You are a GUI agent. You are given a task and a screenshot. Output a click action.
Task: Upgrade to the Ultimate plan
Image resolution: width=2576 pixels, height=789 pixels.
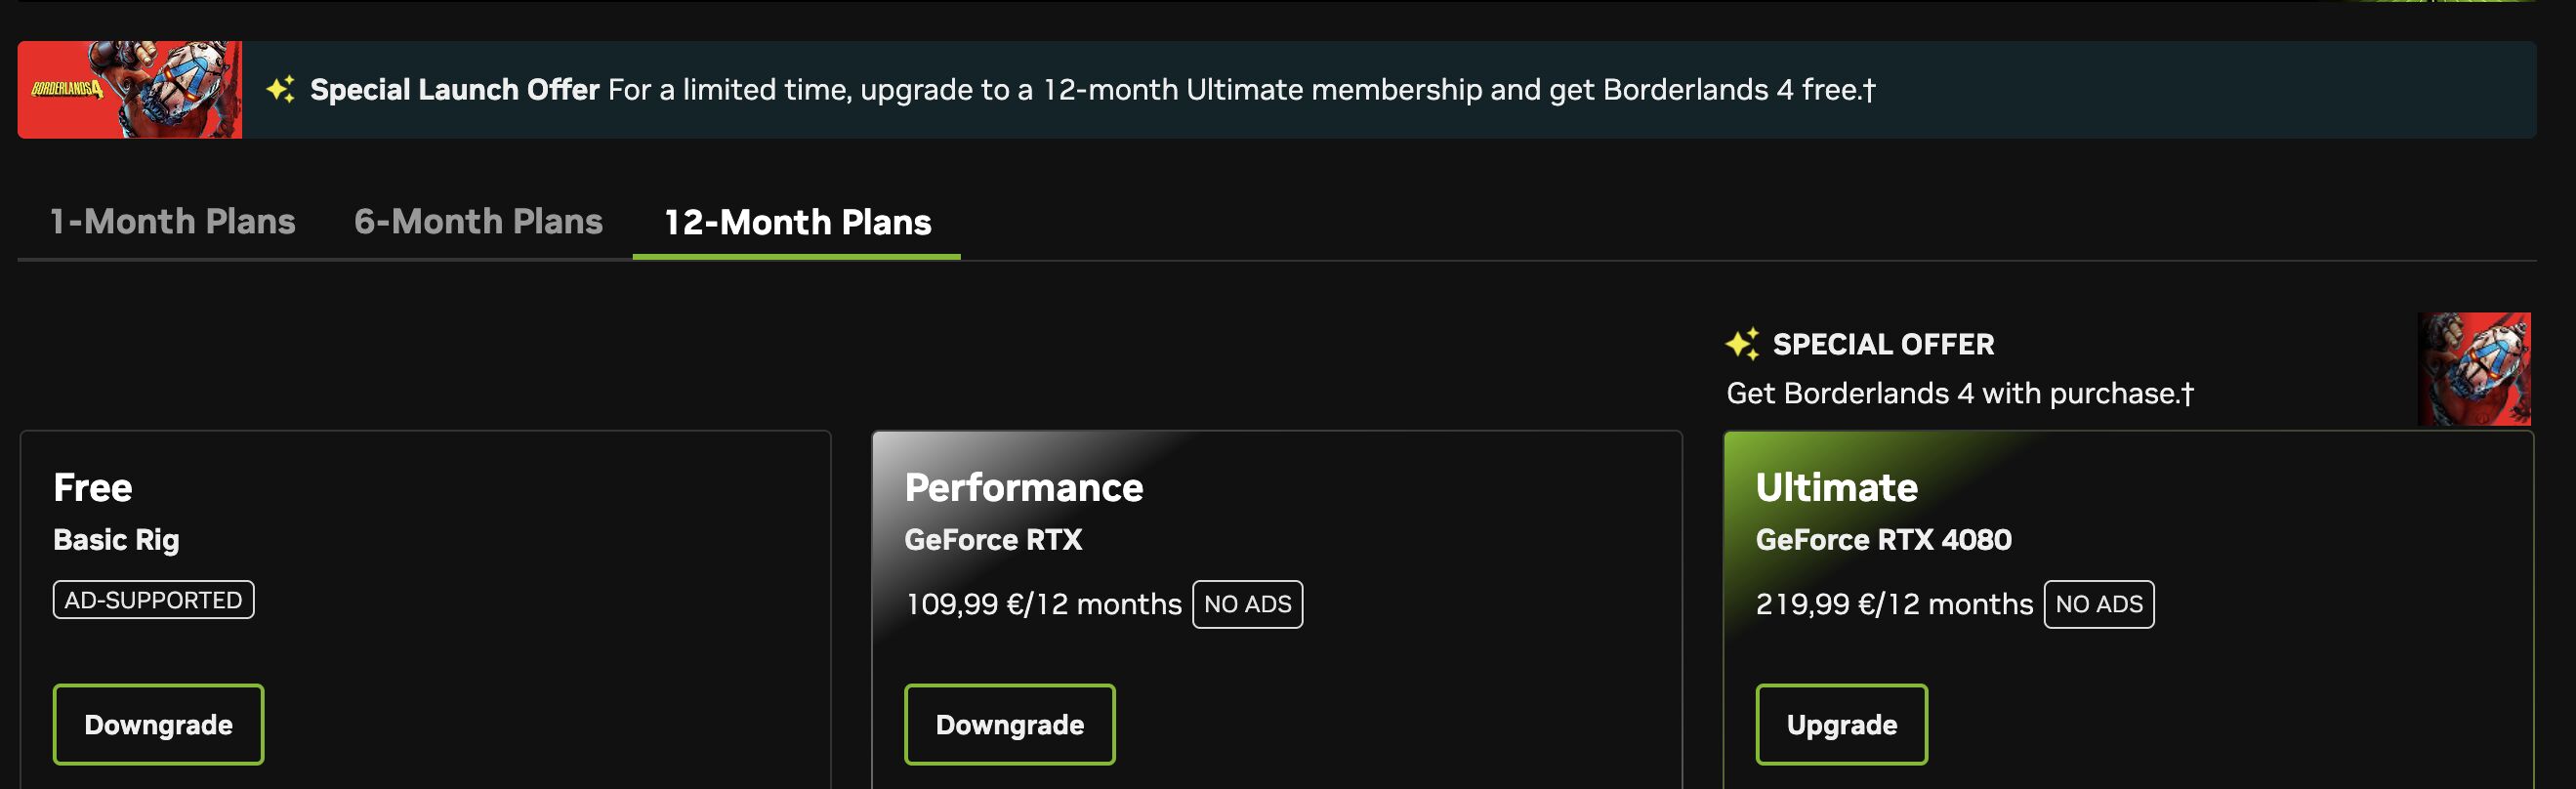tap(1841, 724)
